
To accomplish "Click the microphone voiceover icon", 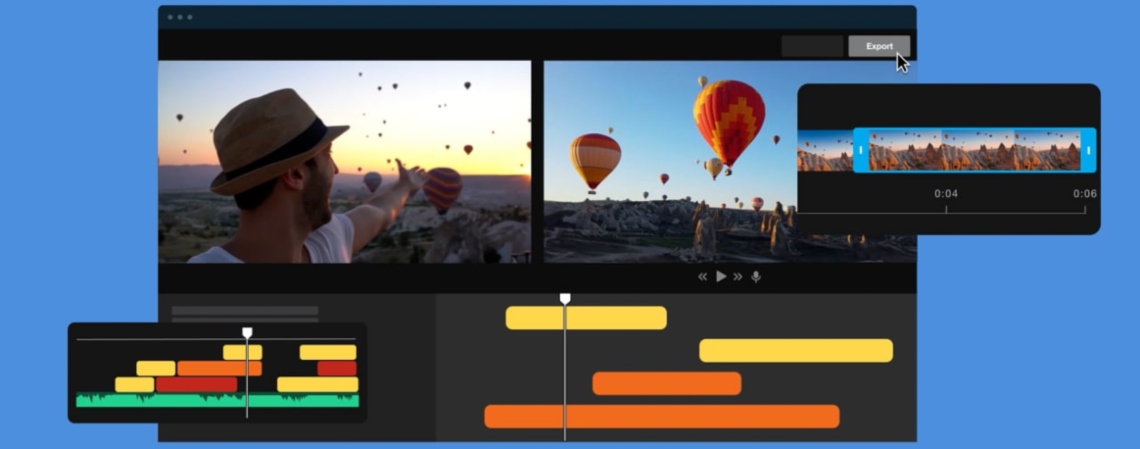I will tap(756, 277).
